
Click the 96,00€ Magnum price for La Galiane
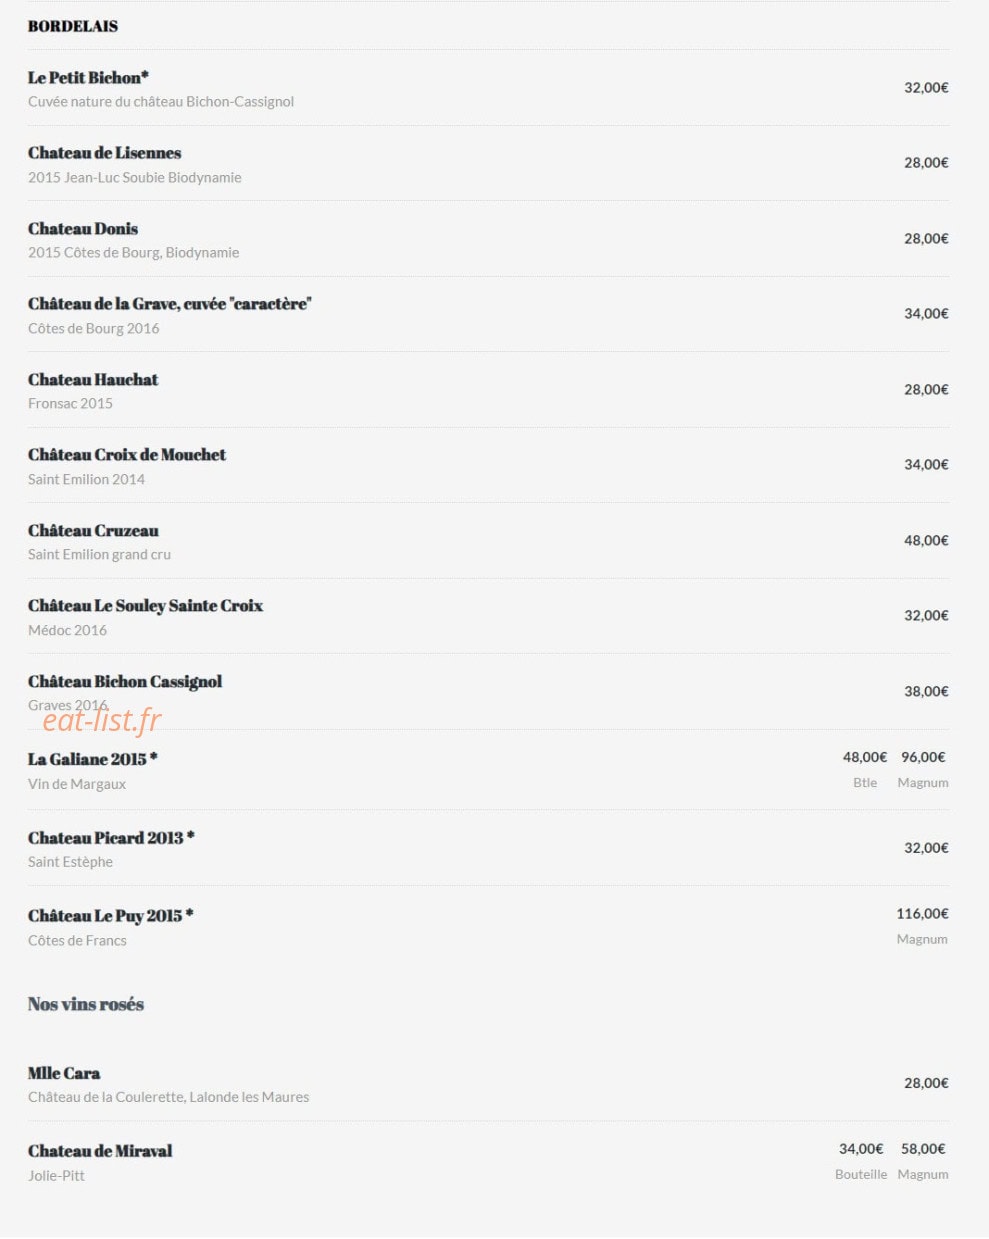point(923,757)
